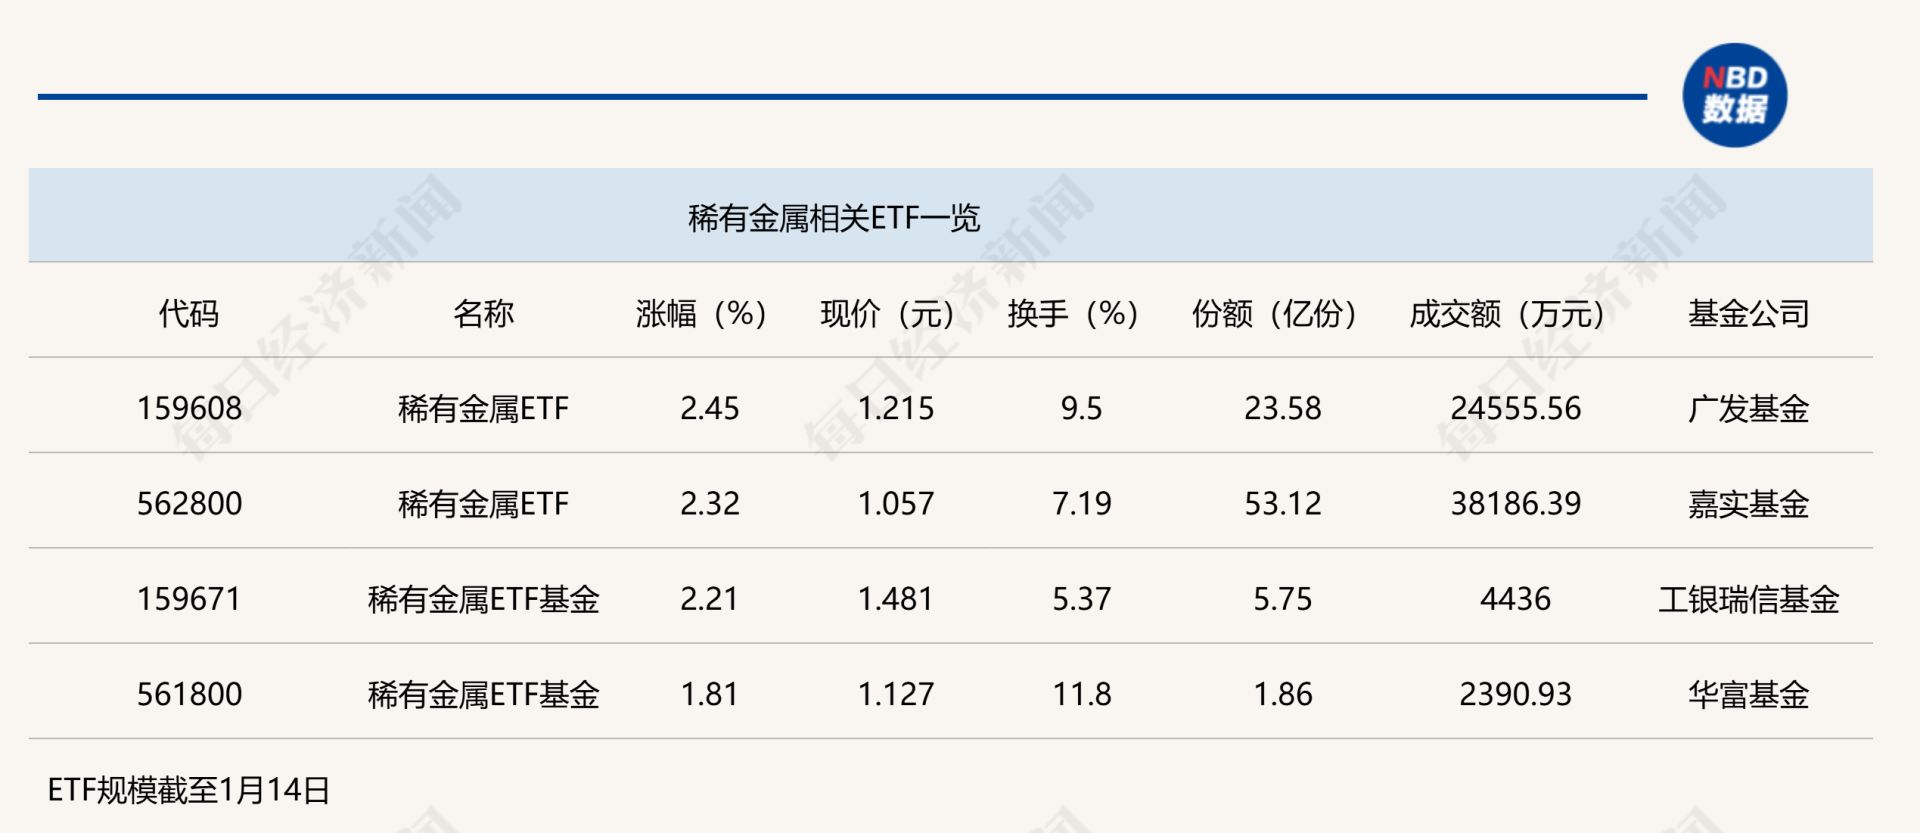Click the 成交额(万元) column header

coord(1507,314)
